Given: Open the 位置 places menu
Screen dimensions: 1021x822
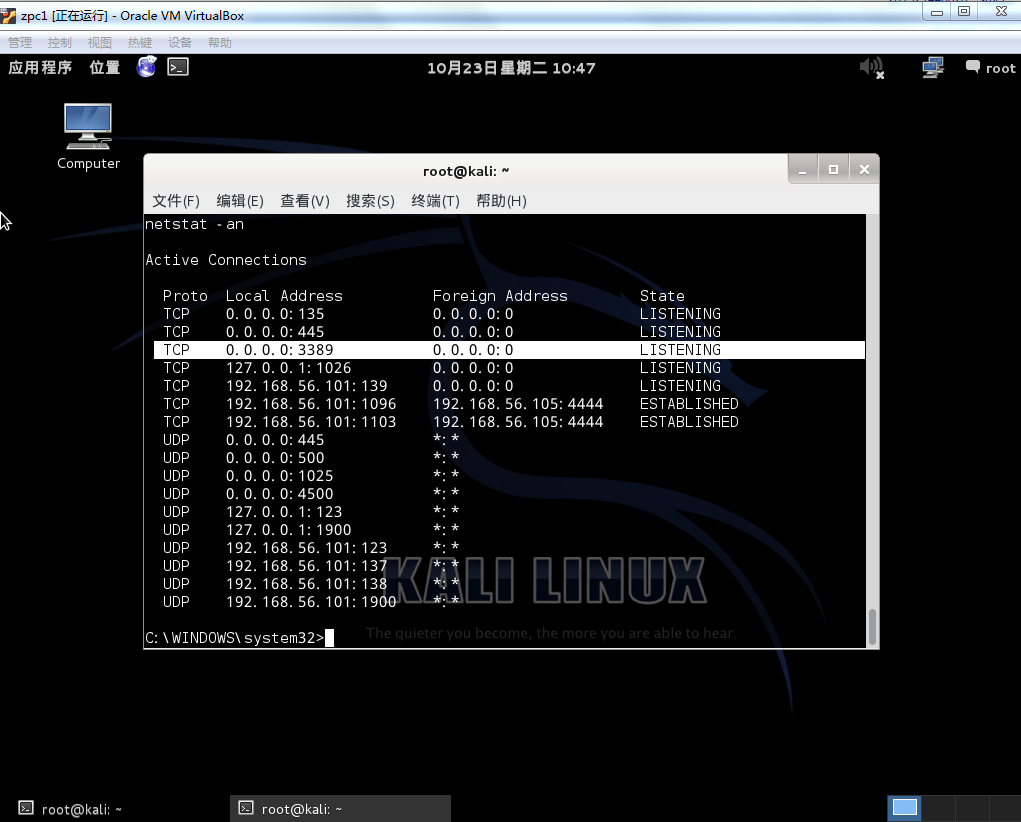Looking at the screenshot, I should coord(105,68).
